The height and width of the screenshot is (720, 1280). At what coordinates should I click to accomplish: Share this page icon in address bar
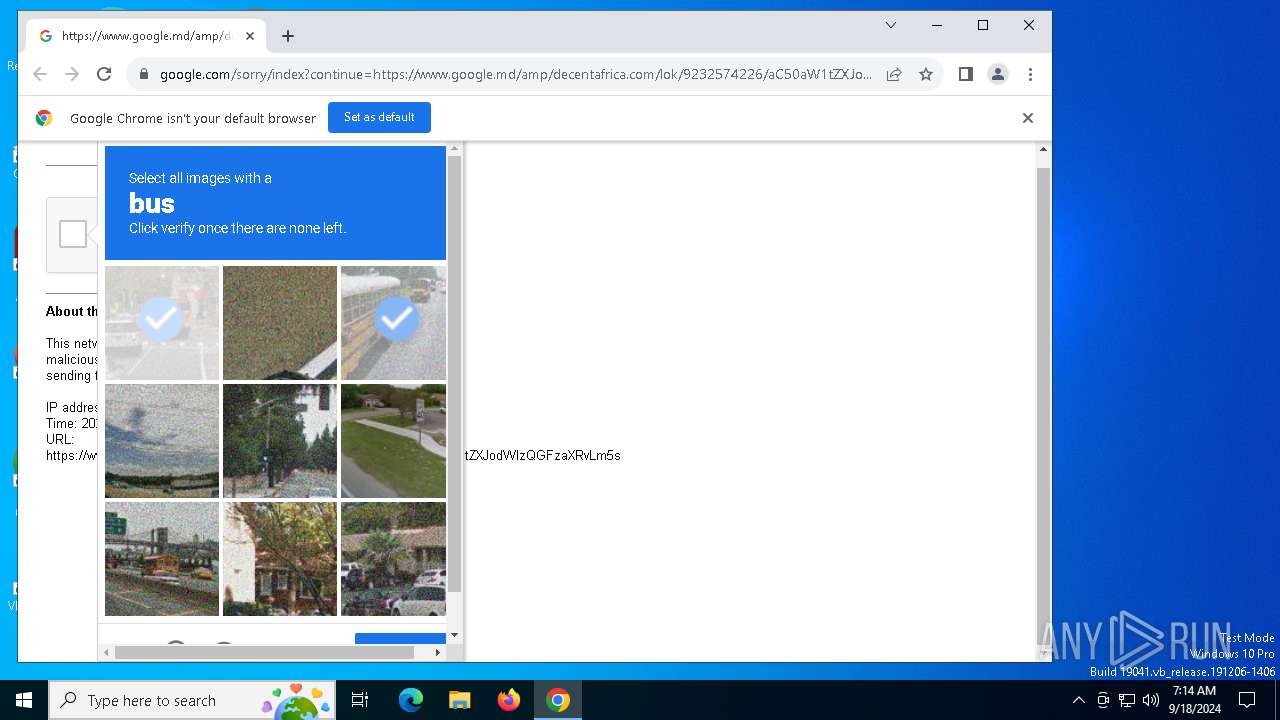point(894,74)
